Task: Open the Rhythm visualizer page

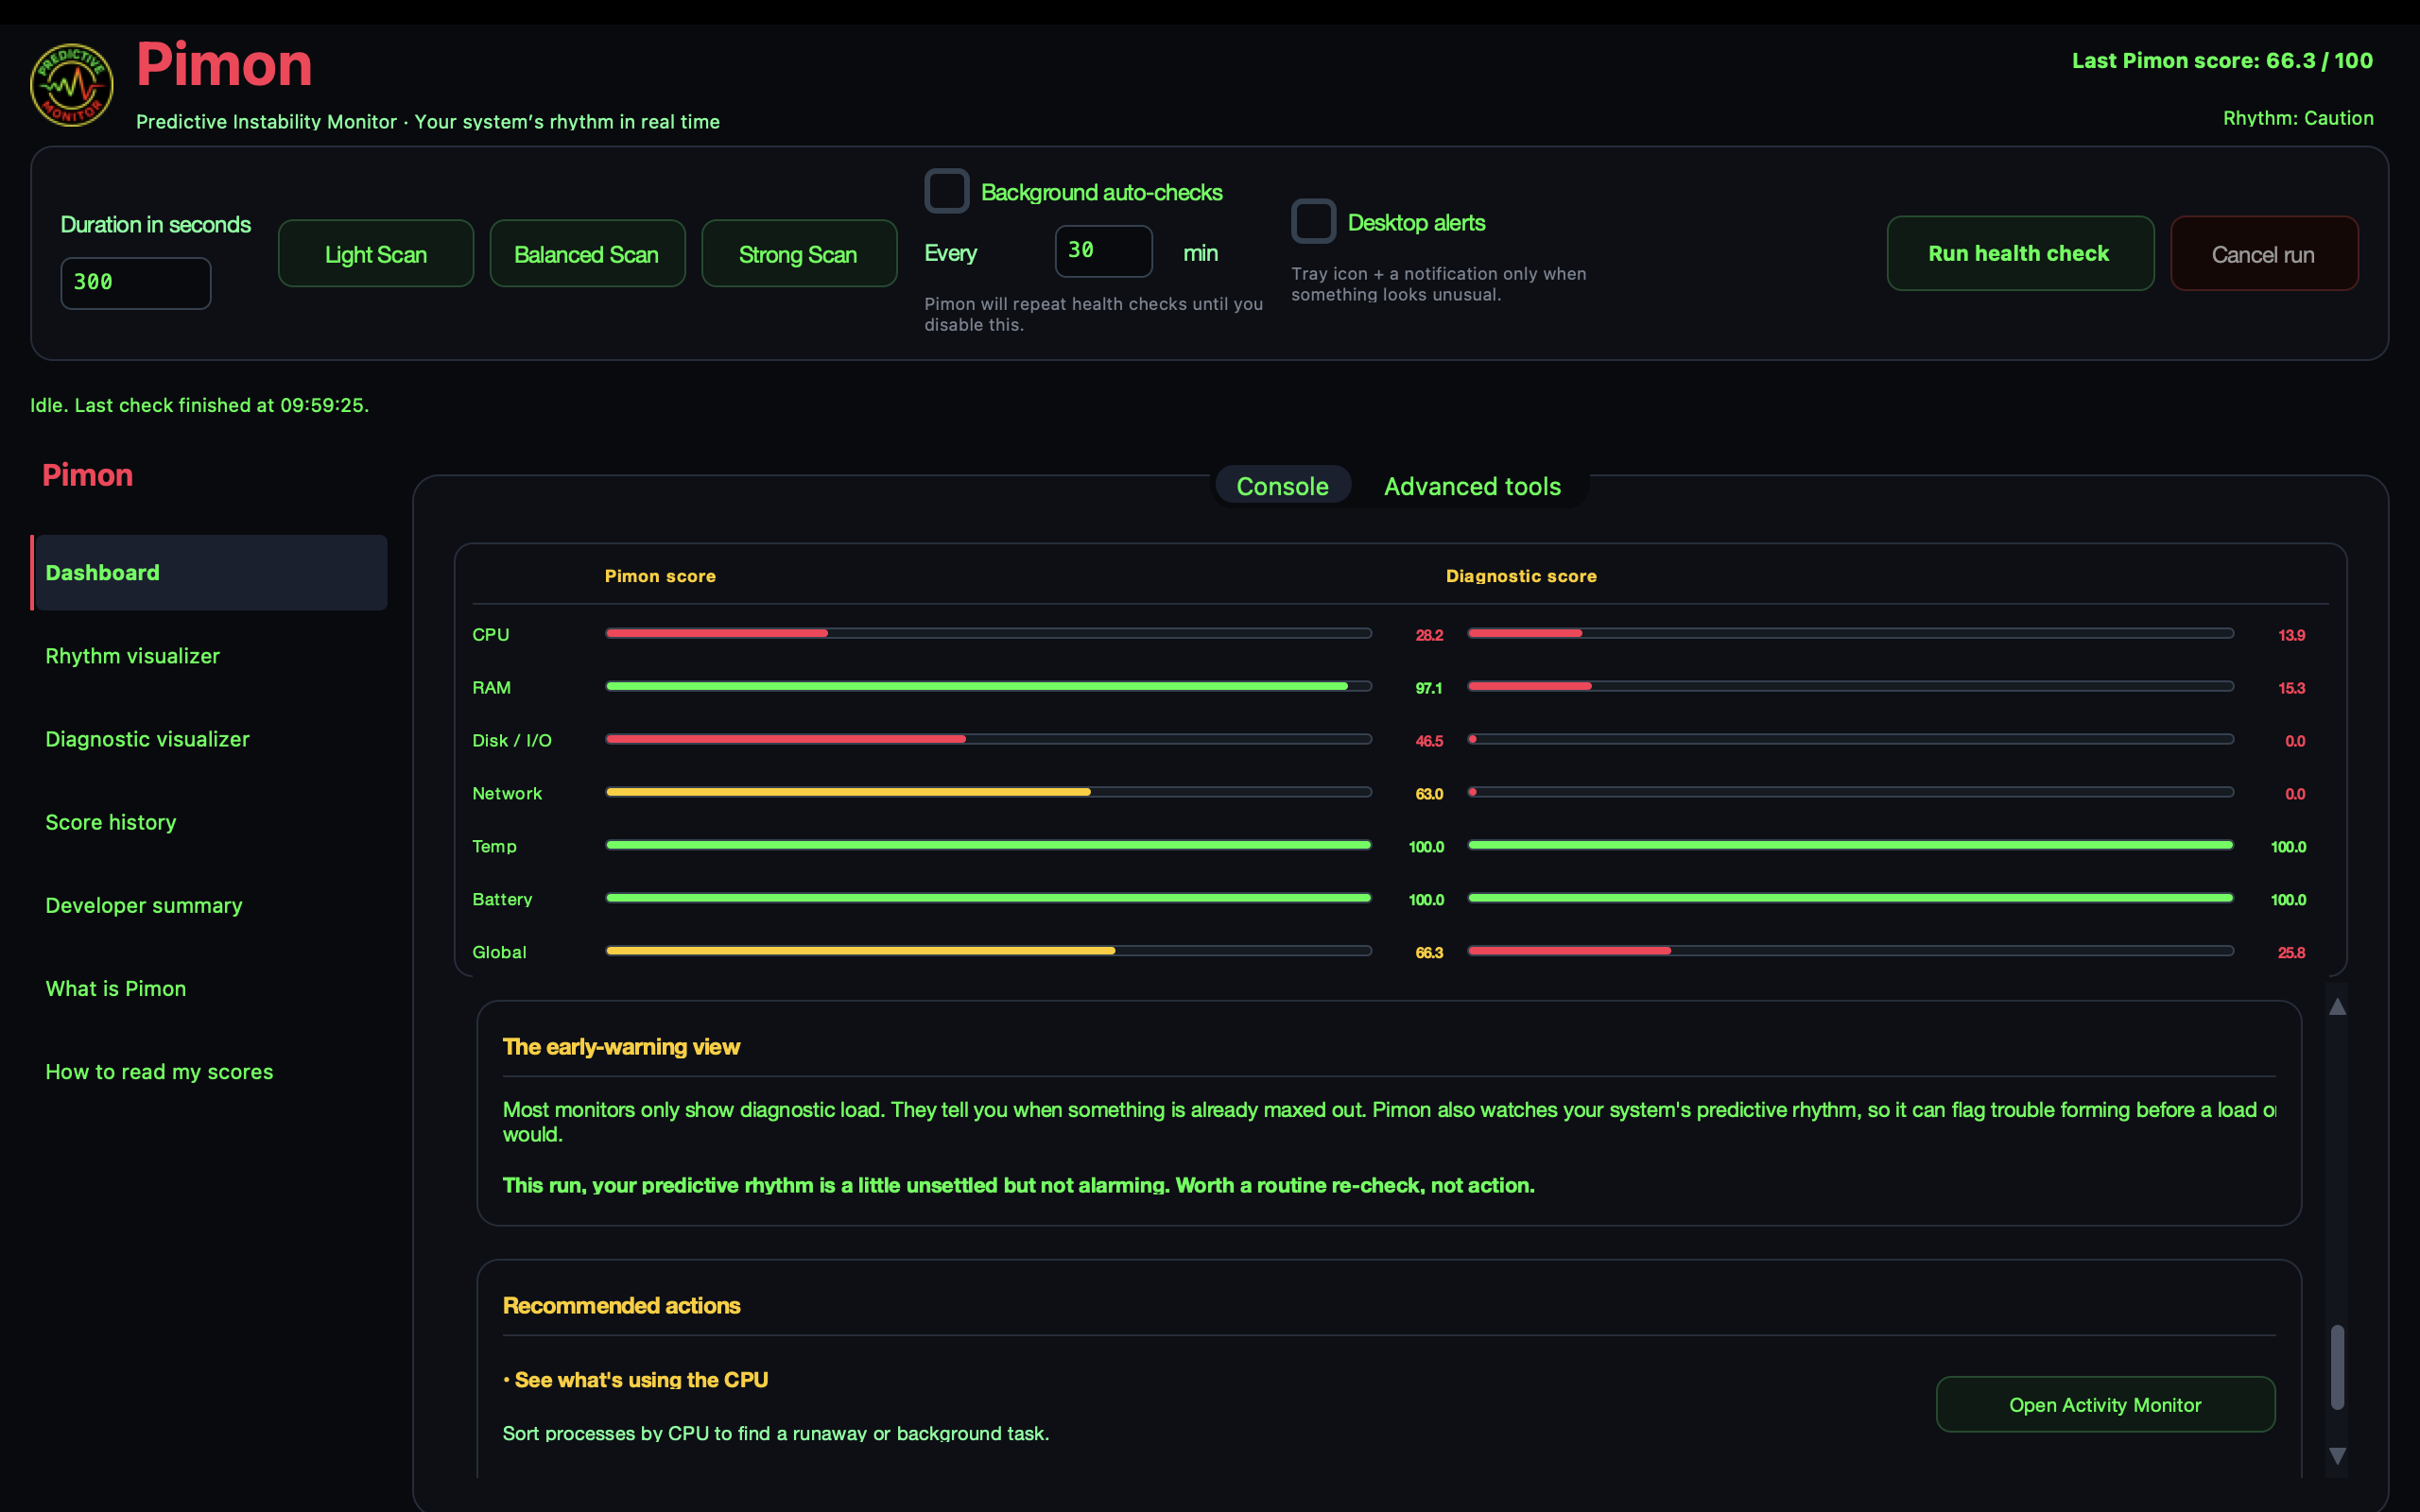Action: click(x=132, y=656)
